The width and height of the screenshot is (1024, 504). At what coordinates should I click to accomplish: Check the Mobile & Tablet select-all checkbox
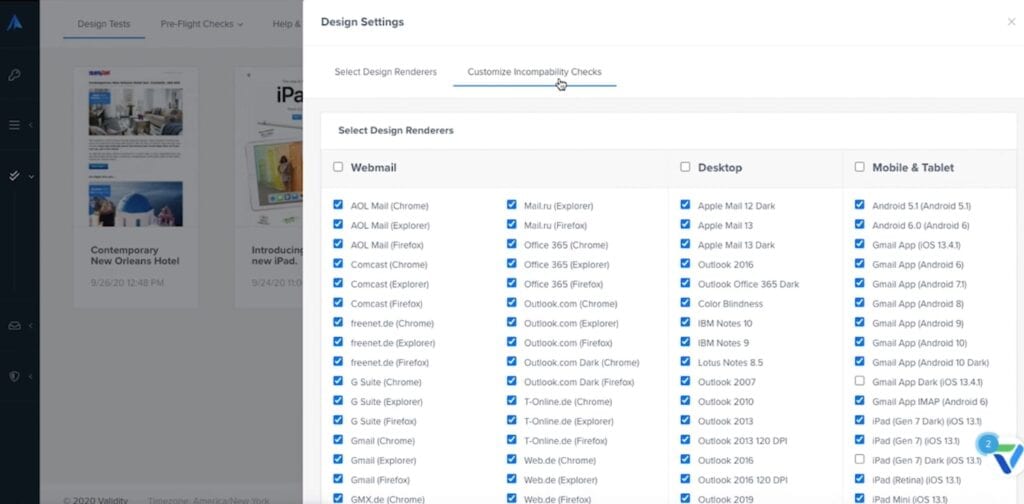pos(859,166)
